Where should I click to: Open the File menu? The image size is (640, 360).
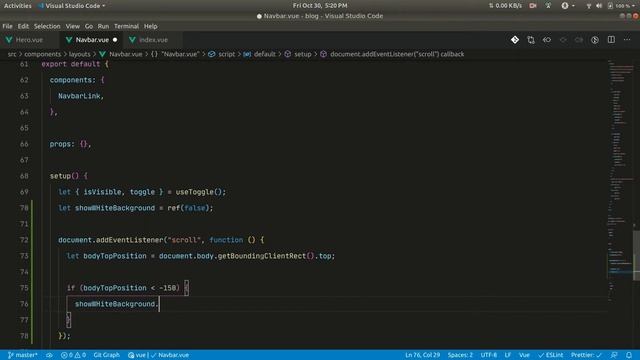[x=7, y=26]
